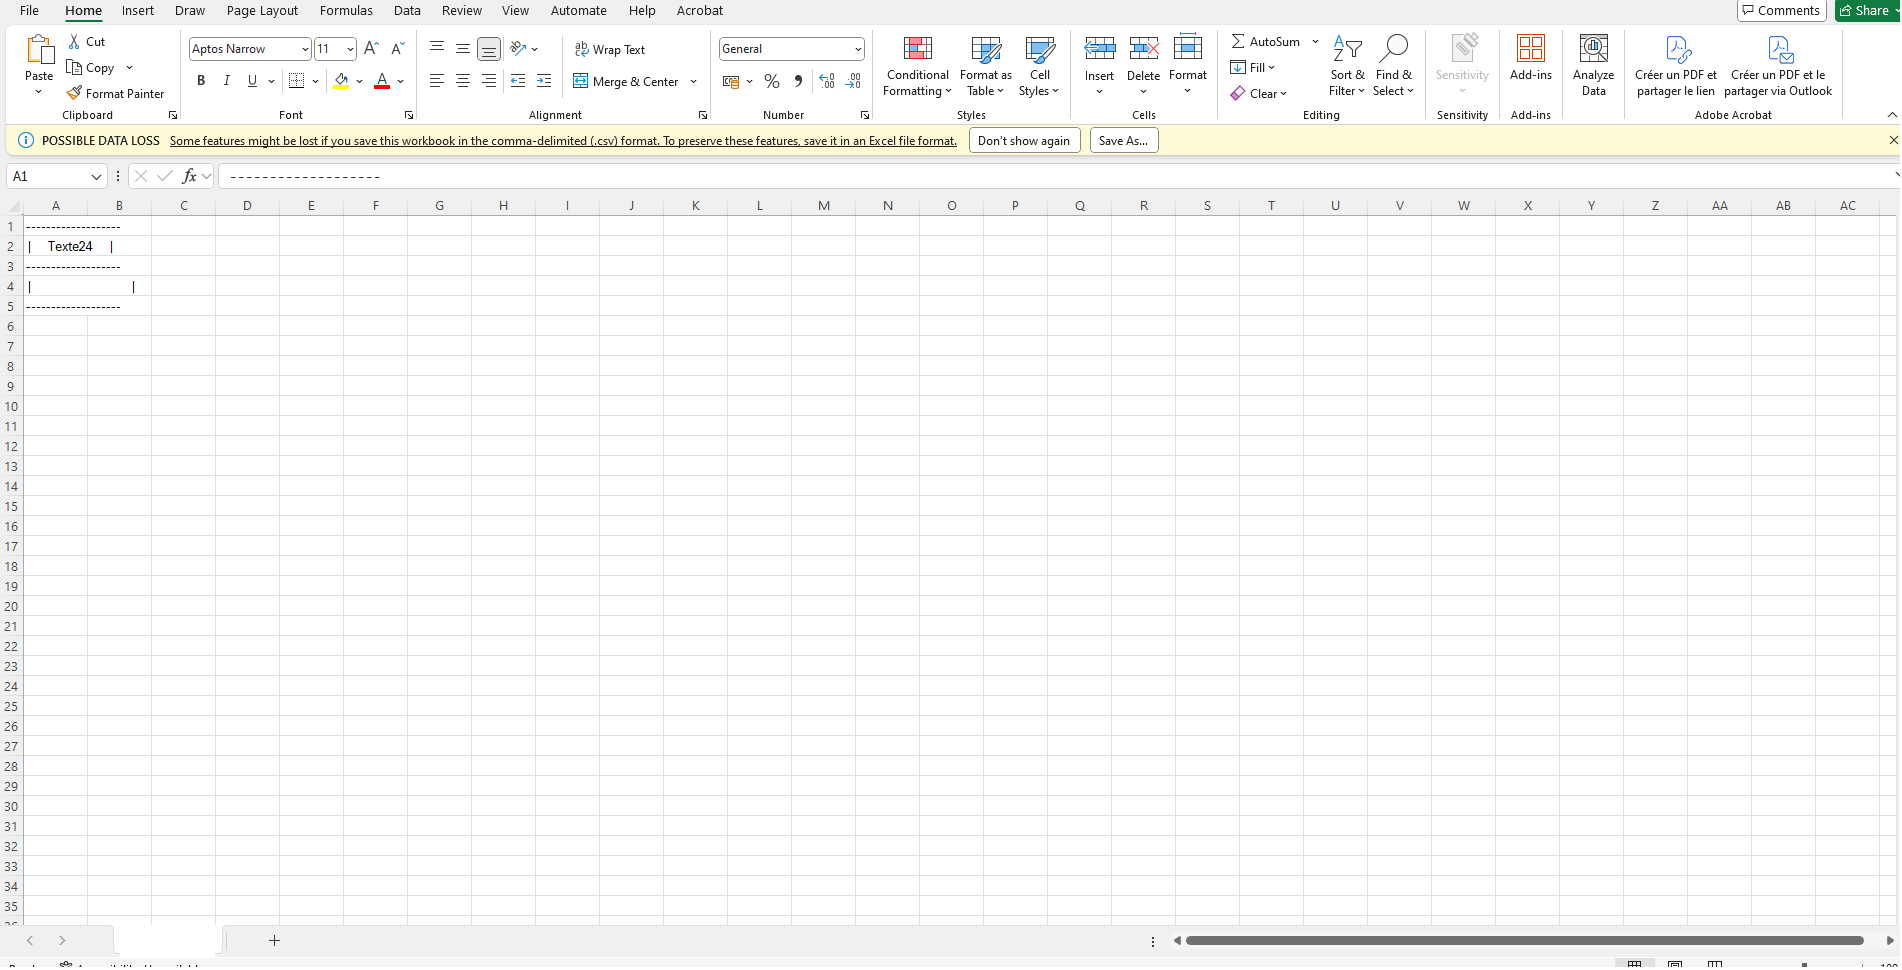Cut the selection with scissors icon

[x=74, y=42]
